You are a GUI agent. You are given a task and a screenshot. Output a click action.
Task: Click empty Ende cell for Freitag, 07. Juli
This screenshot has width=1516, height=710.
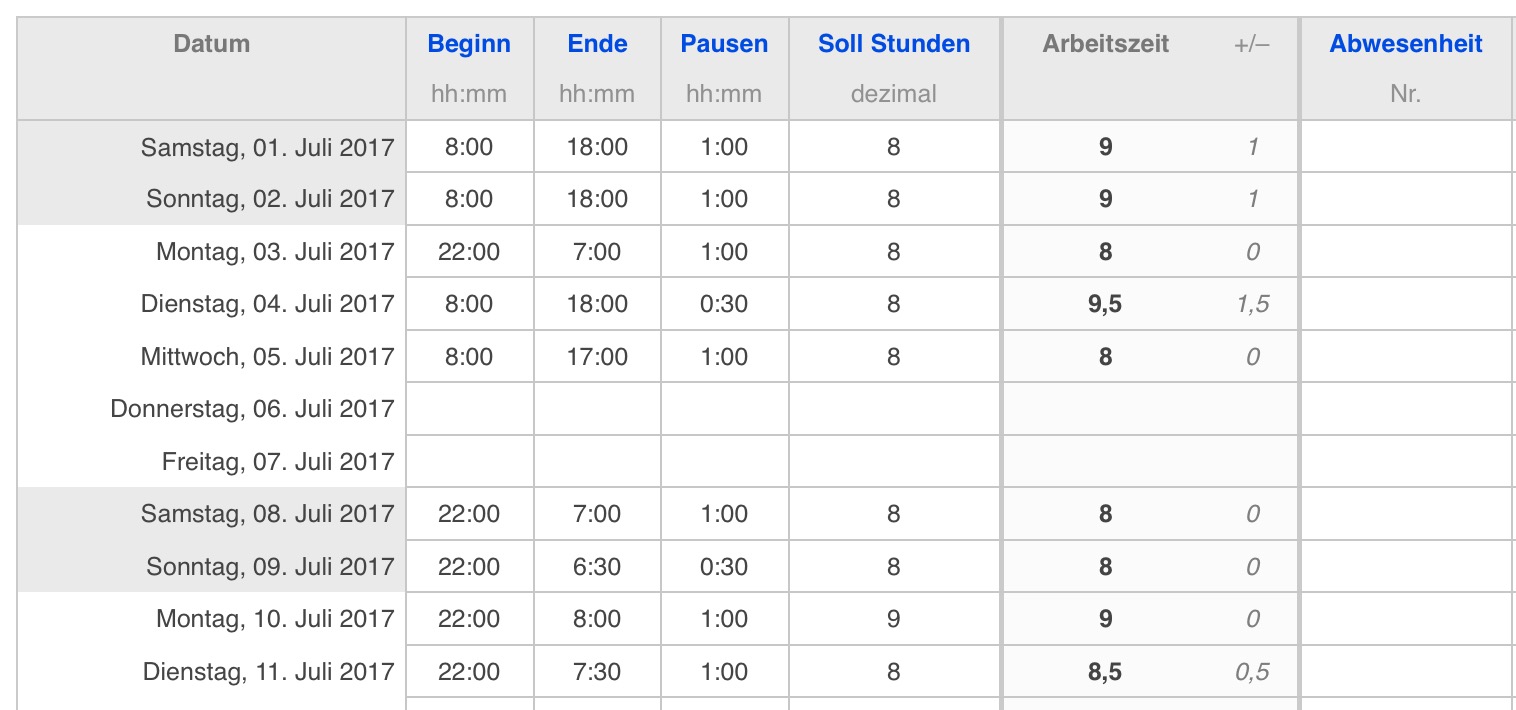(x=597, y=462)
